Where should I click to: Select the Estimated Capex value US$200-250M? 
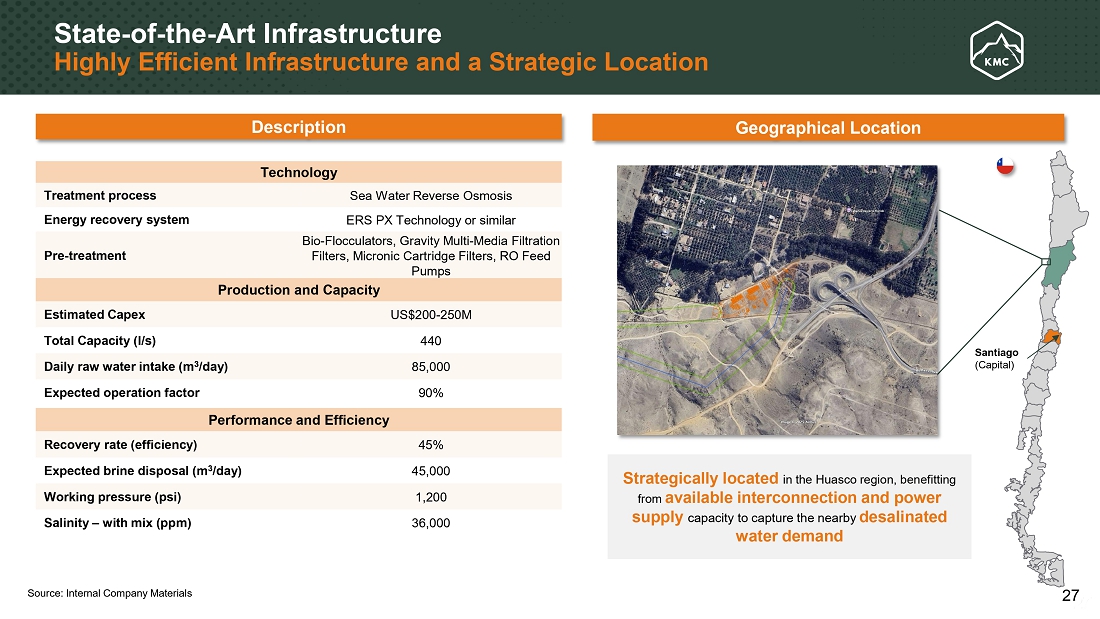[x=430, y=315]
